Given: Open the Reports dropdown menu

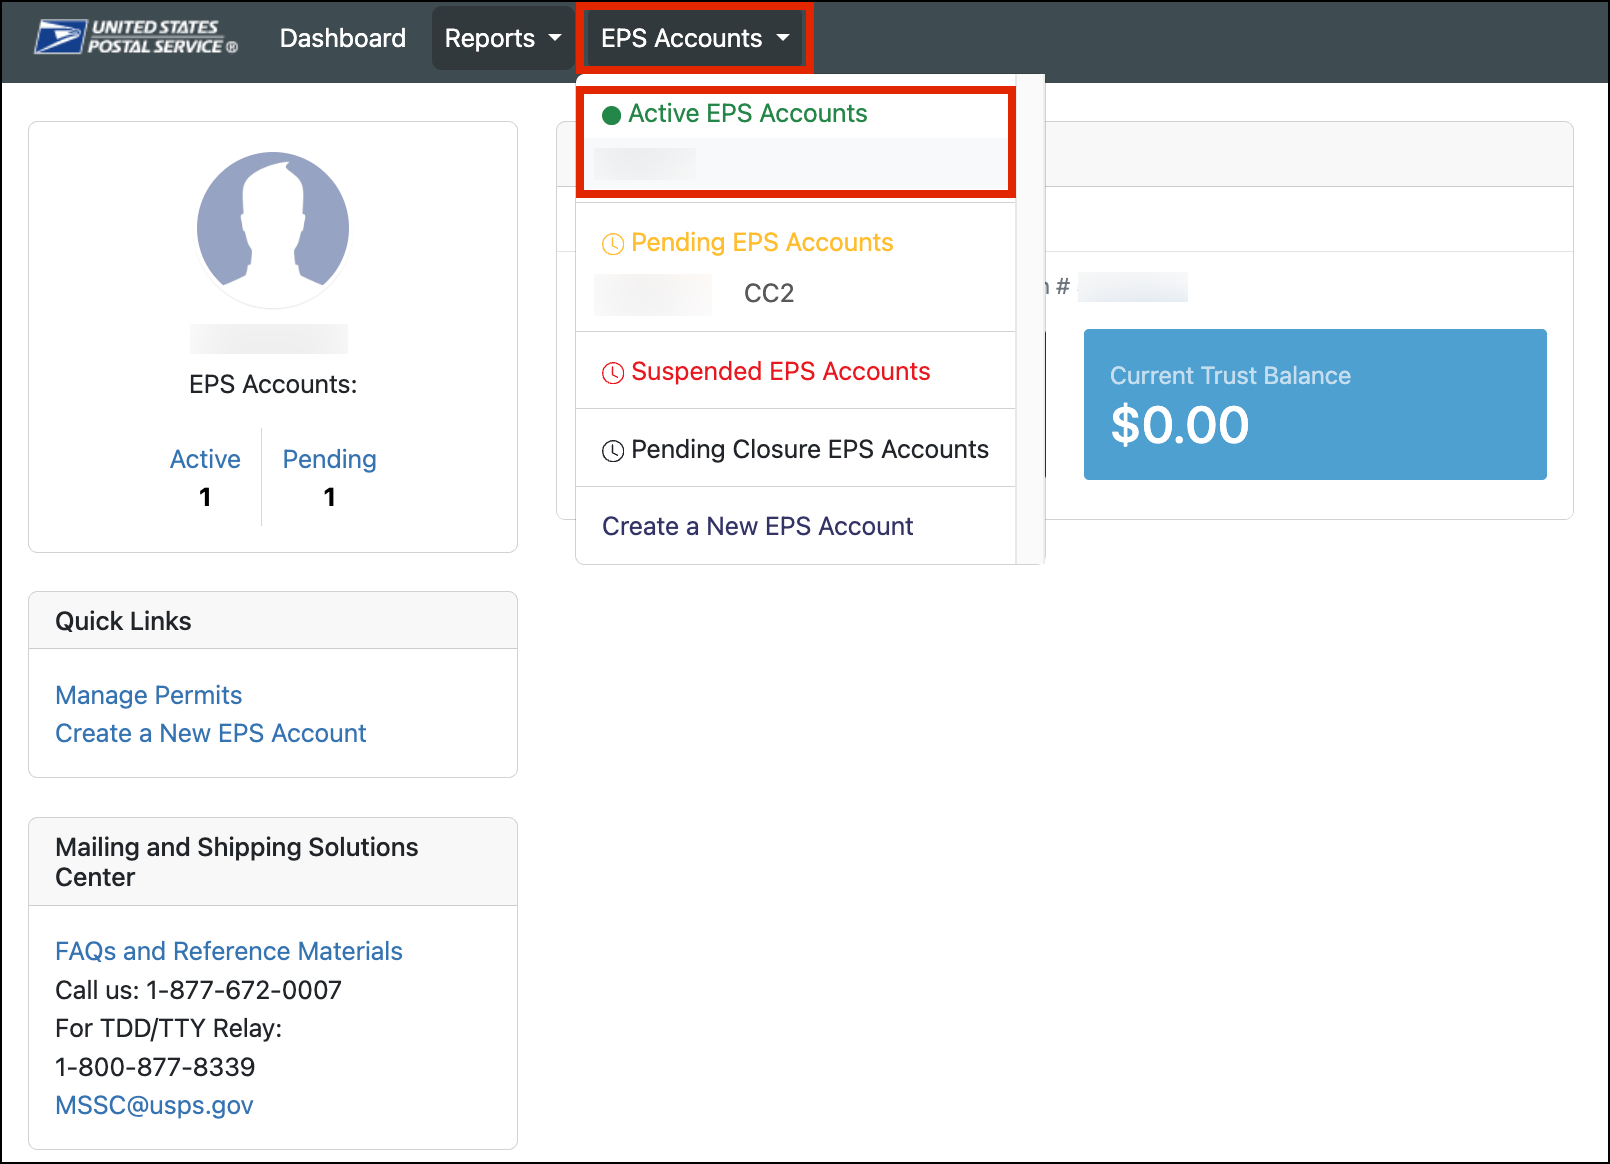Looking at the screenshot, I should pos(503,38).
